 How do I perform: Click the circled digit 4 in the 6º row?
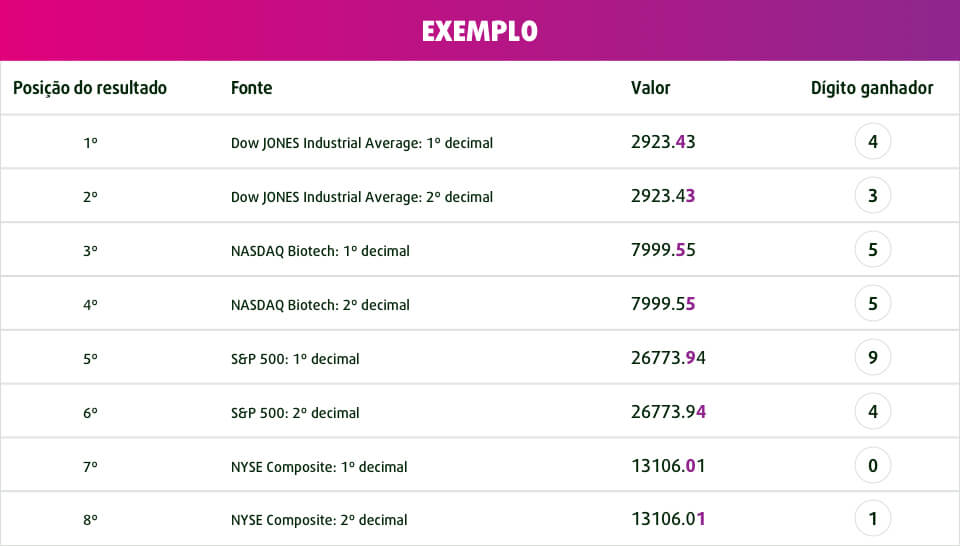point(873,412)
